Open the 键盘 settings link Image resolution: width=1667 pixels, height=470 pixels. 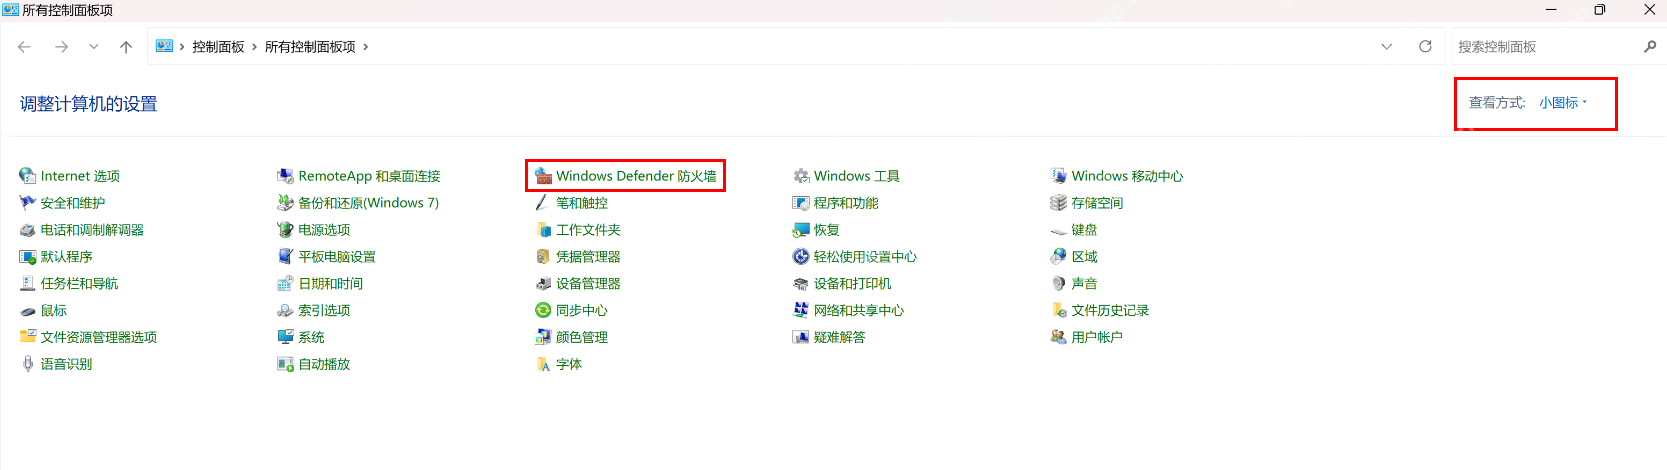[x=1084, y=230]
